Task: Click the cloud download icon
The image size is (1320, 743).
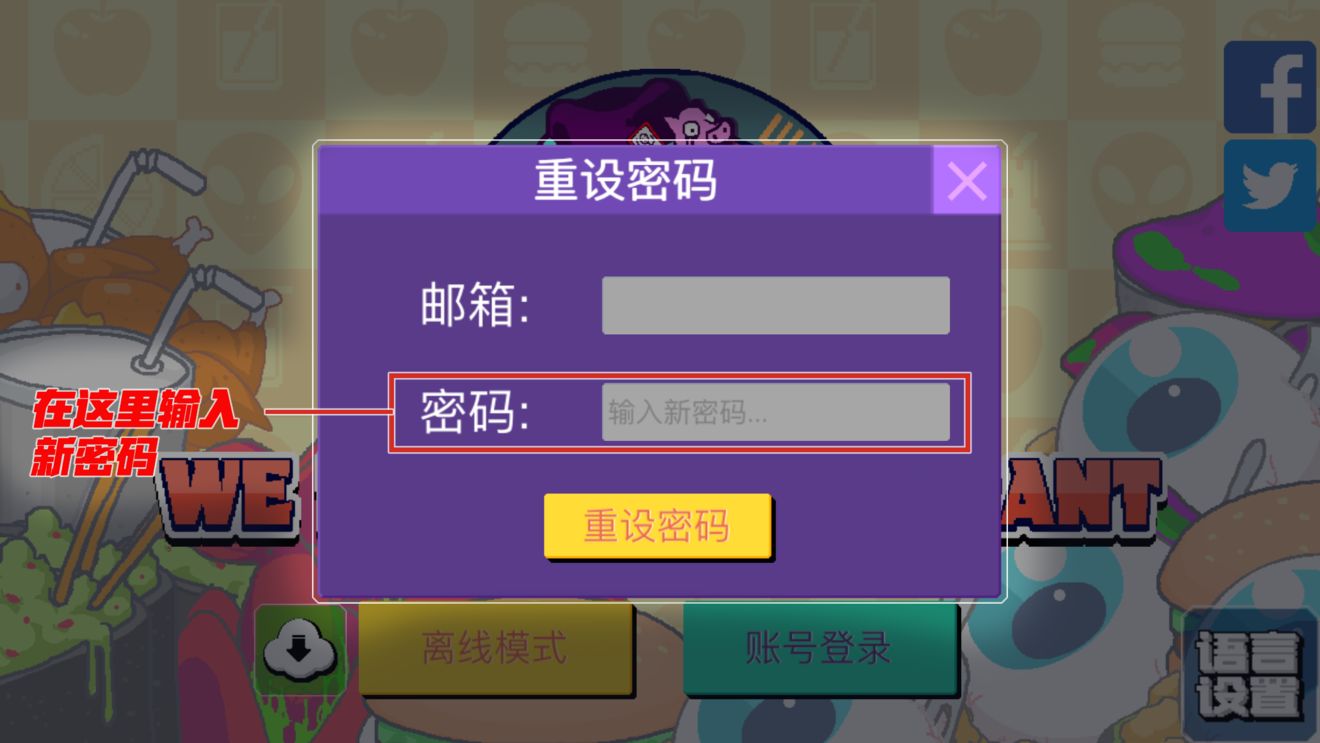Action: point(300,650)
